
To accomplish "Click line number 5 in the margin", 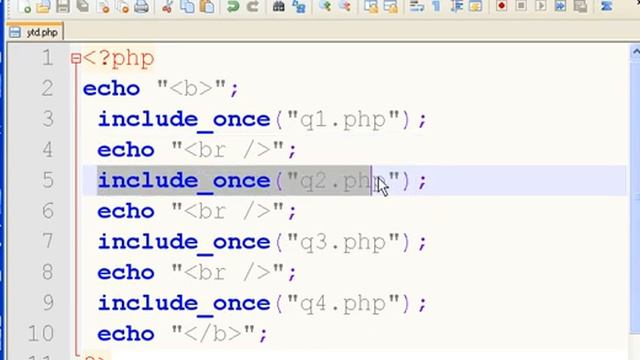I will [x=47, y=180].
